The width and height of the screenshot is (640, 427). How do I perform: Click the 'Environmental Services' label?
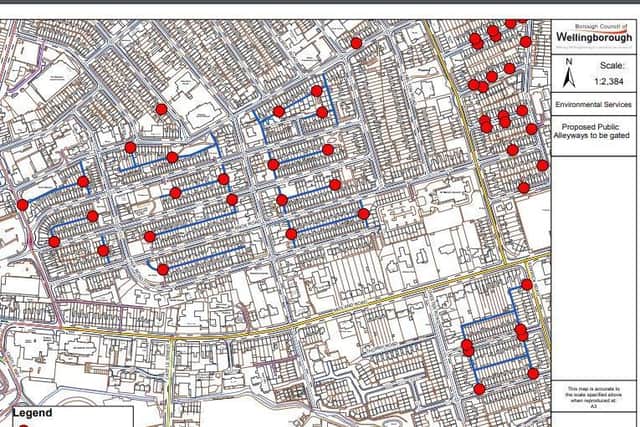pyautogui.click(x=593, y=105)
